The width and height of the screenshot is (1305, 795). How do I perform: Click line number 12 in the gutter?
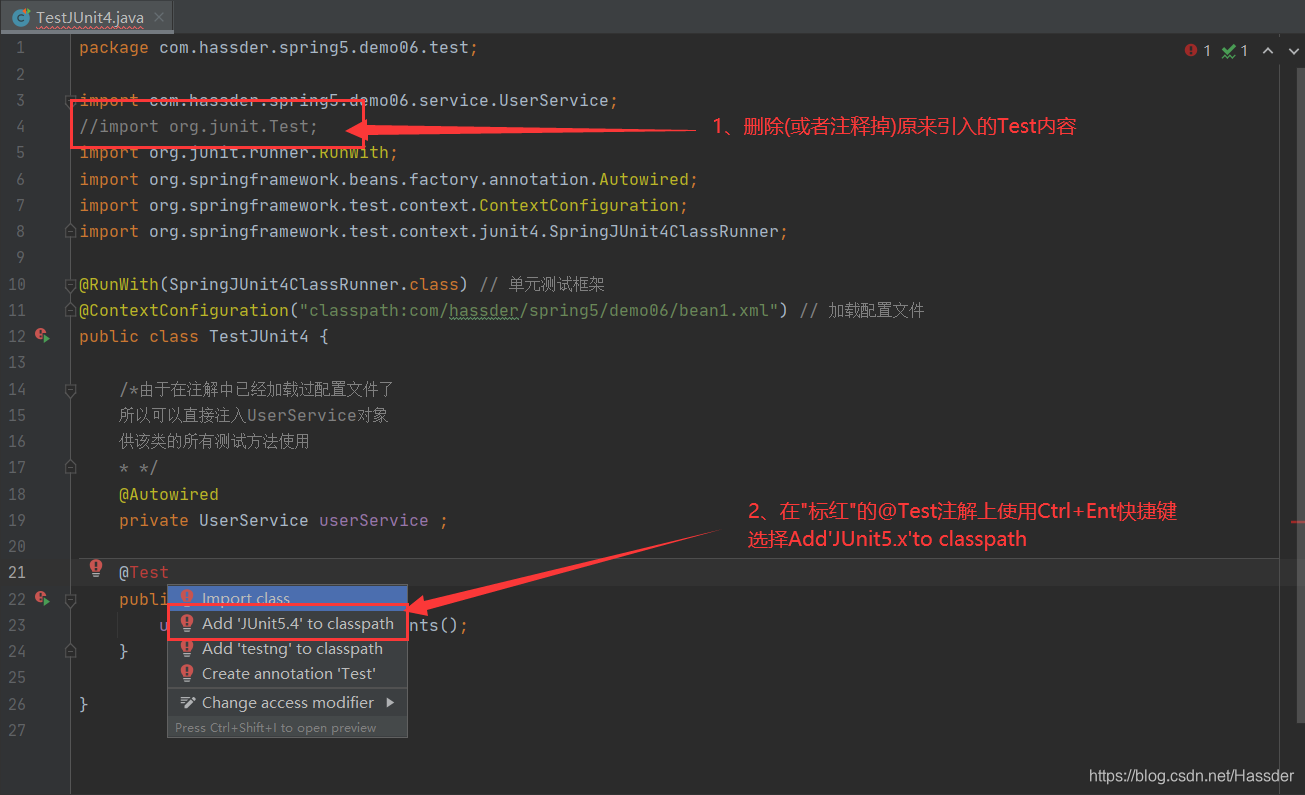(17, 336)
